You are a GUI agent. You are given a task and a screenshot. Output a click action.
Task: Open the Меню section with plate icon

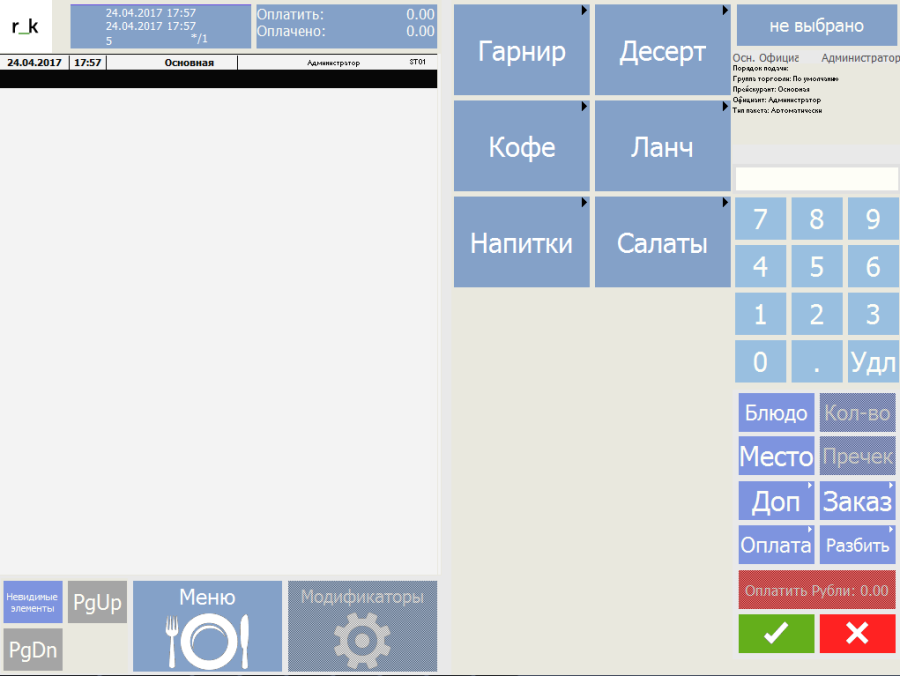pos(207,626)
